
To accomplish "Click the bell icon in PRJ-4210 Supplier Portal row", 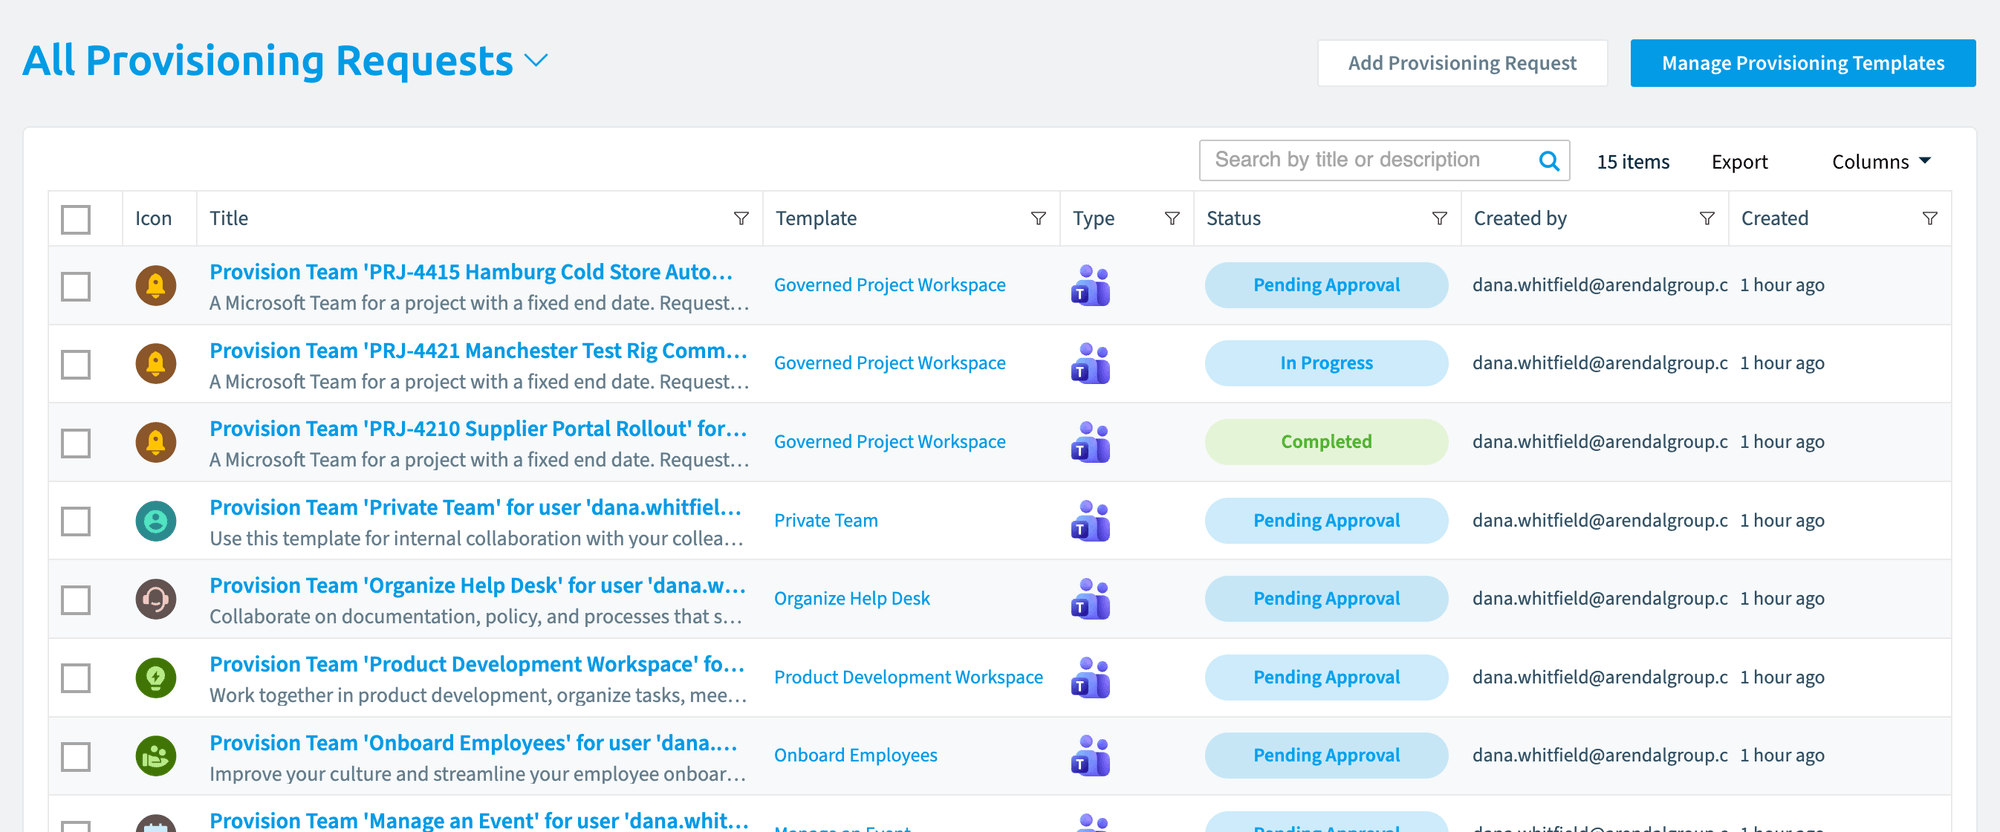I will click(156, 442).
